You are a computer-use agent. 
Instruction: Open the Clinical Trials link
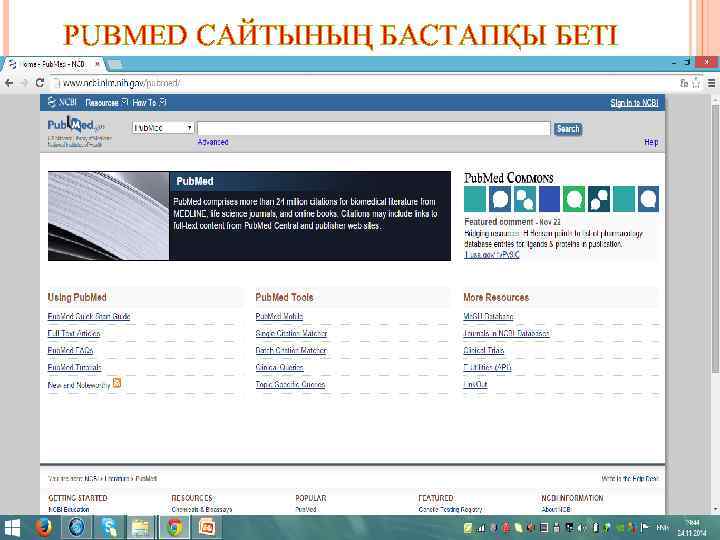(x=484, y=350)
